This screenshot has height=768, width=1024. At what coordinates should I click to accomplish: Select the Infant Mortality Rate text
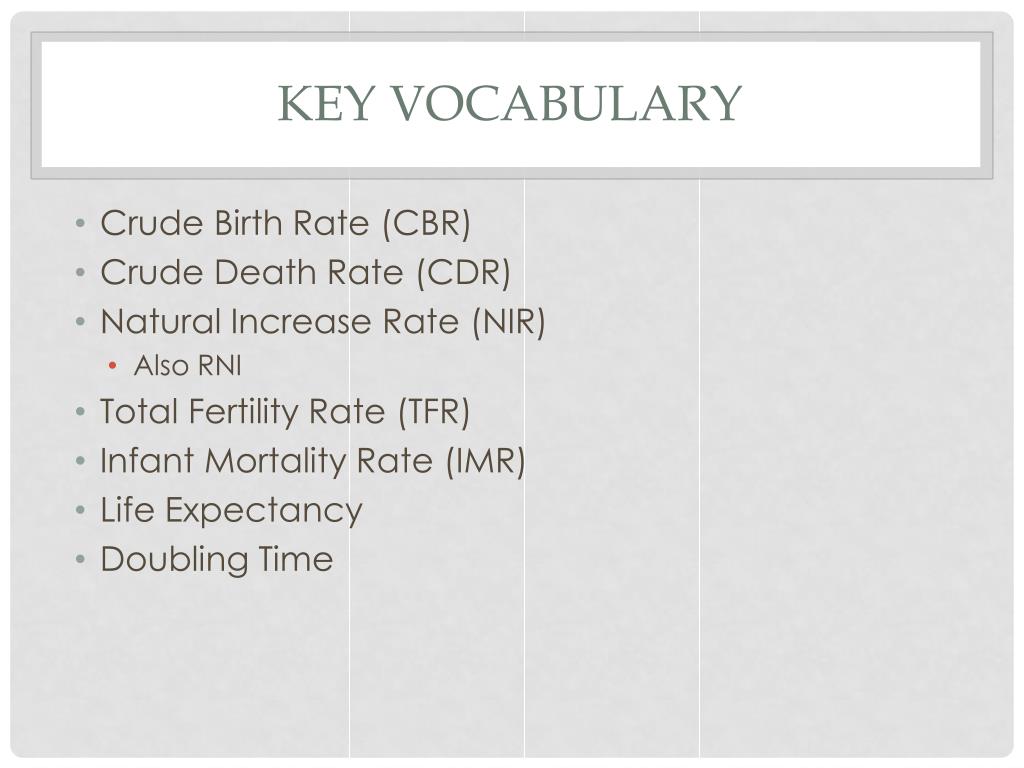click(266, 461)
